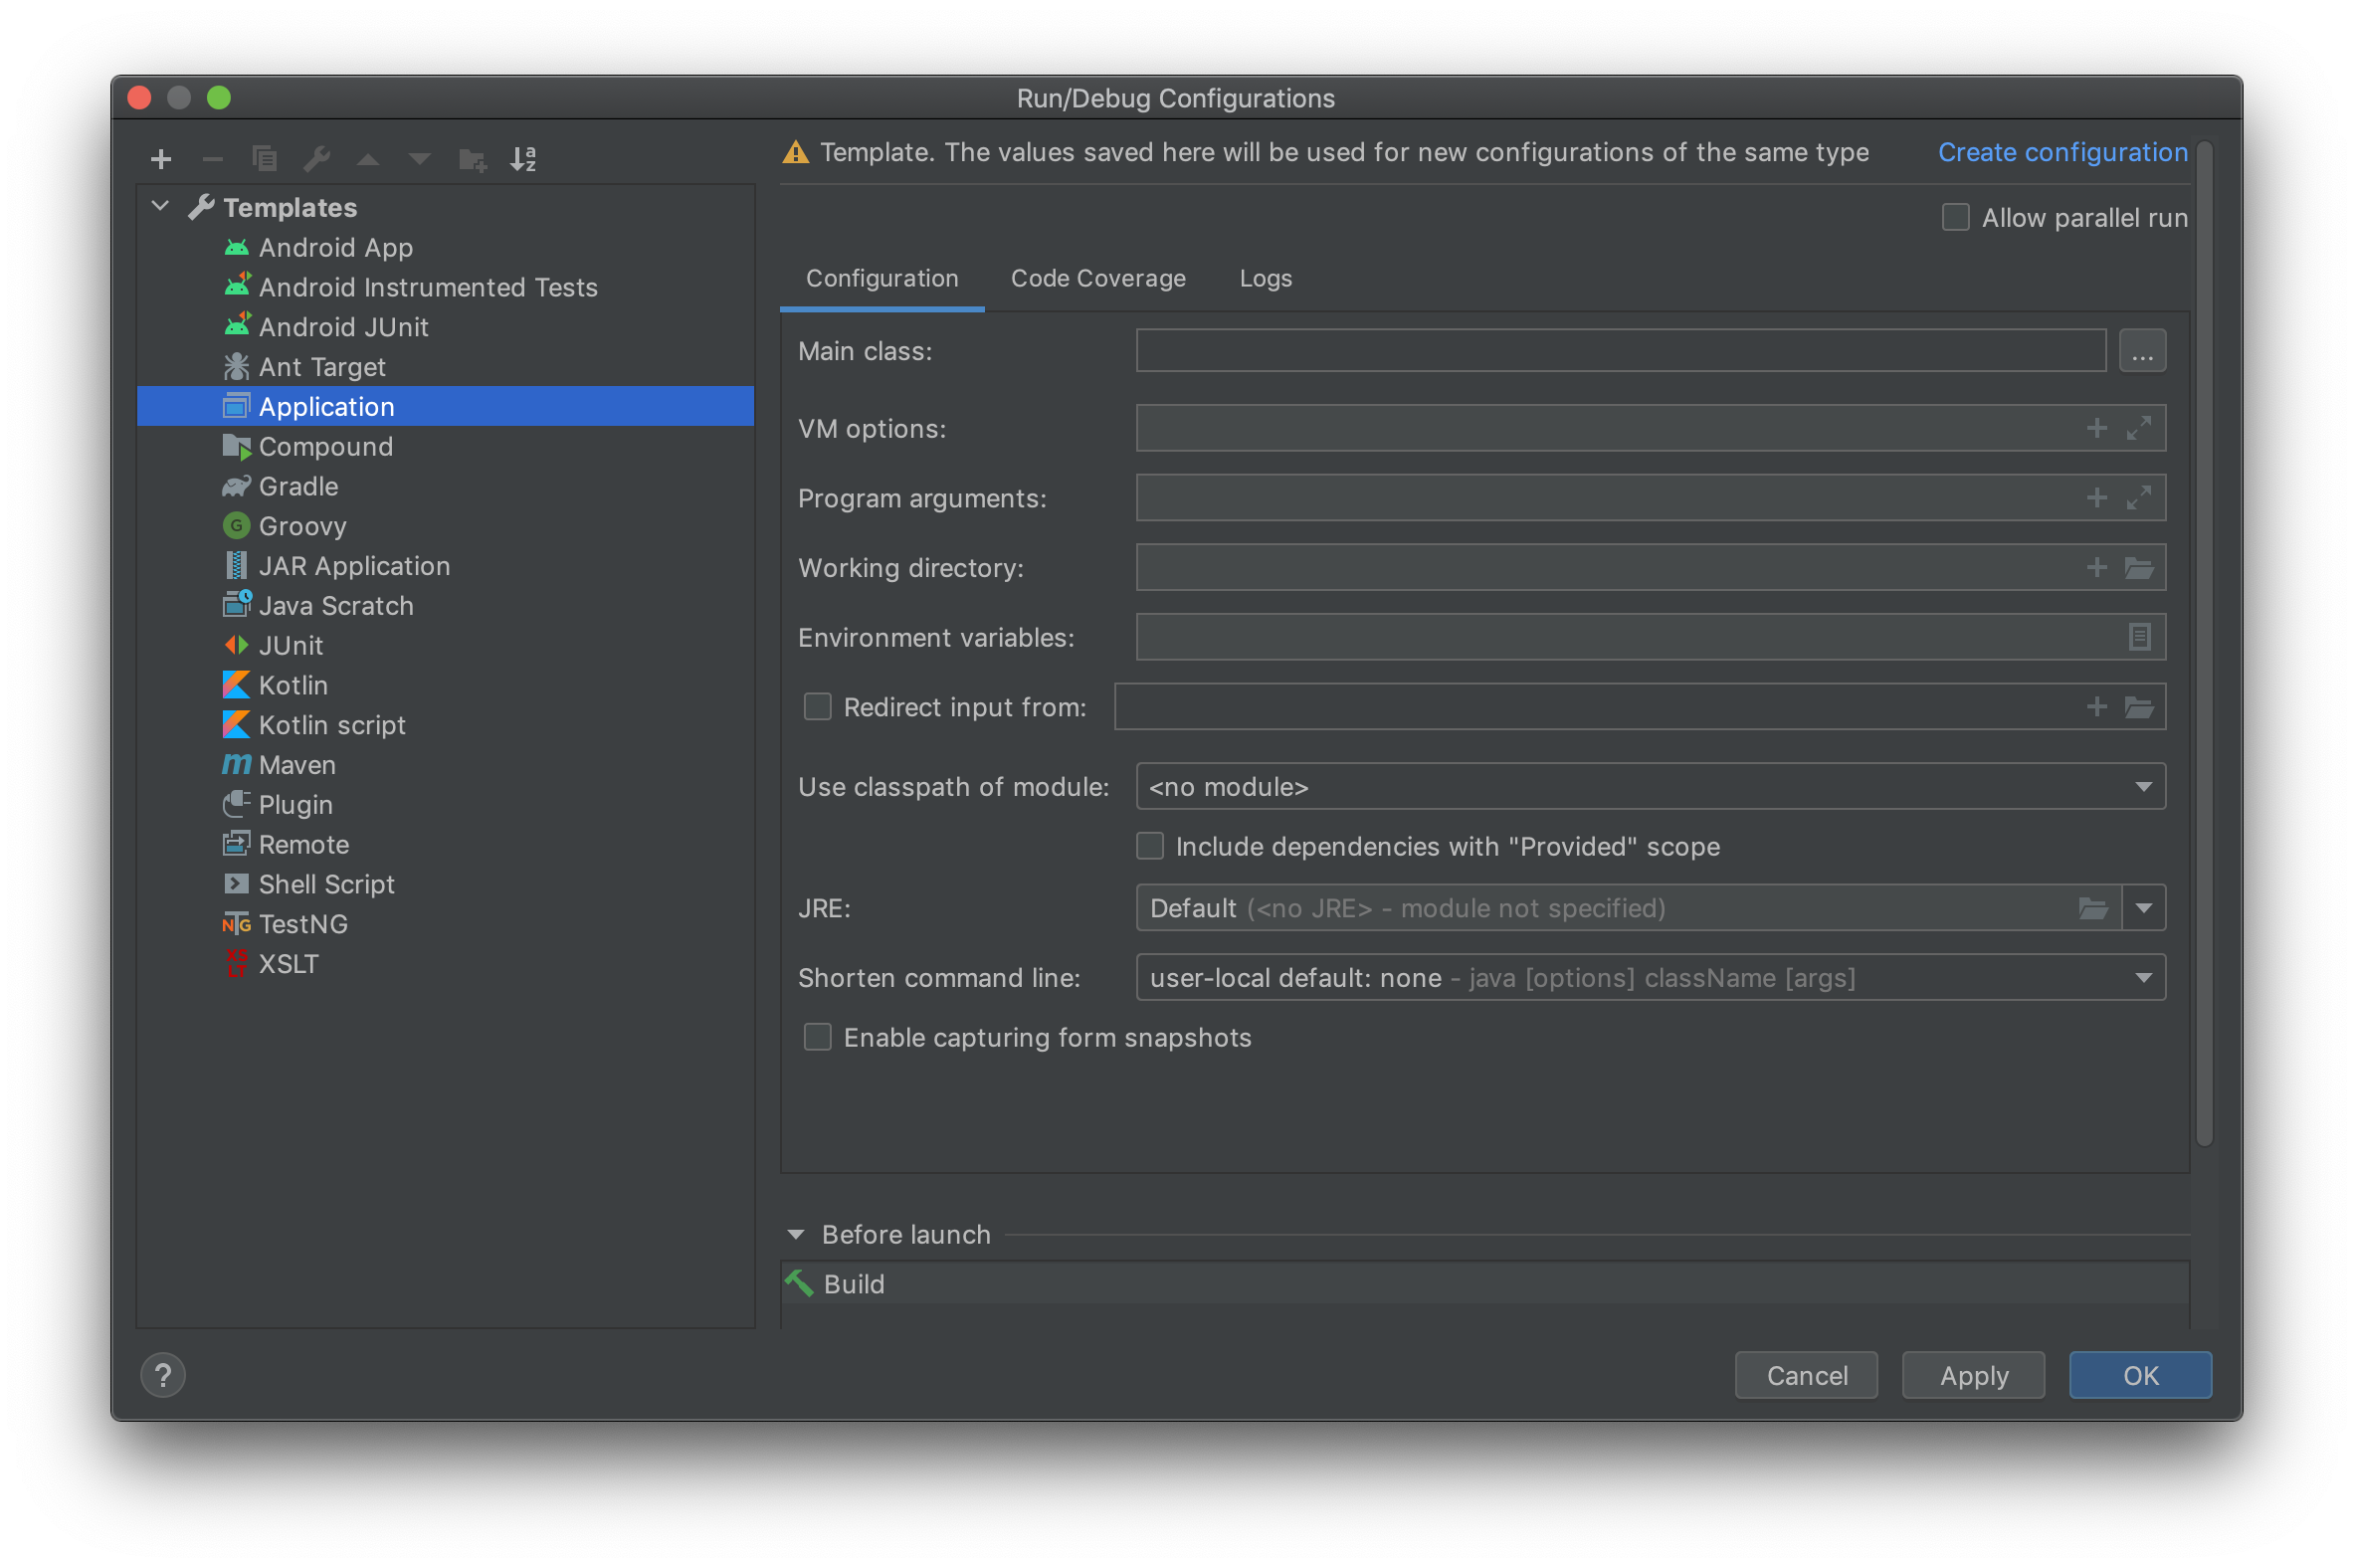Expand the VM options field editor

coord(2138,429)
